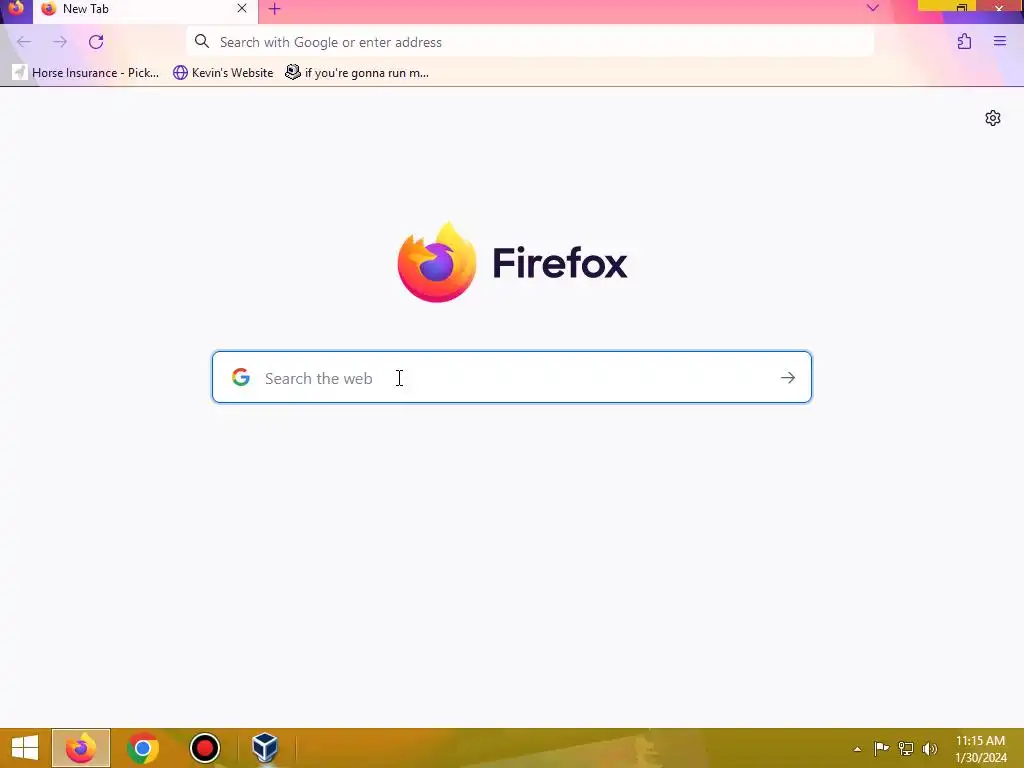Select the New Tab tab
1024x768 pixels.
(145, 9)
